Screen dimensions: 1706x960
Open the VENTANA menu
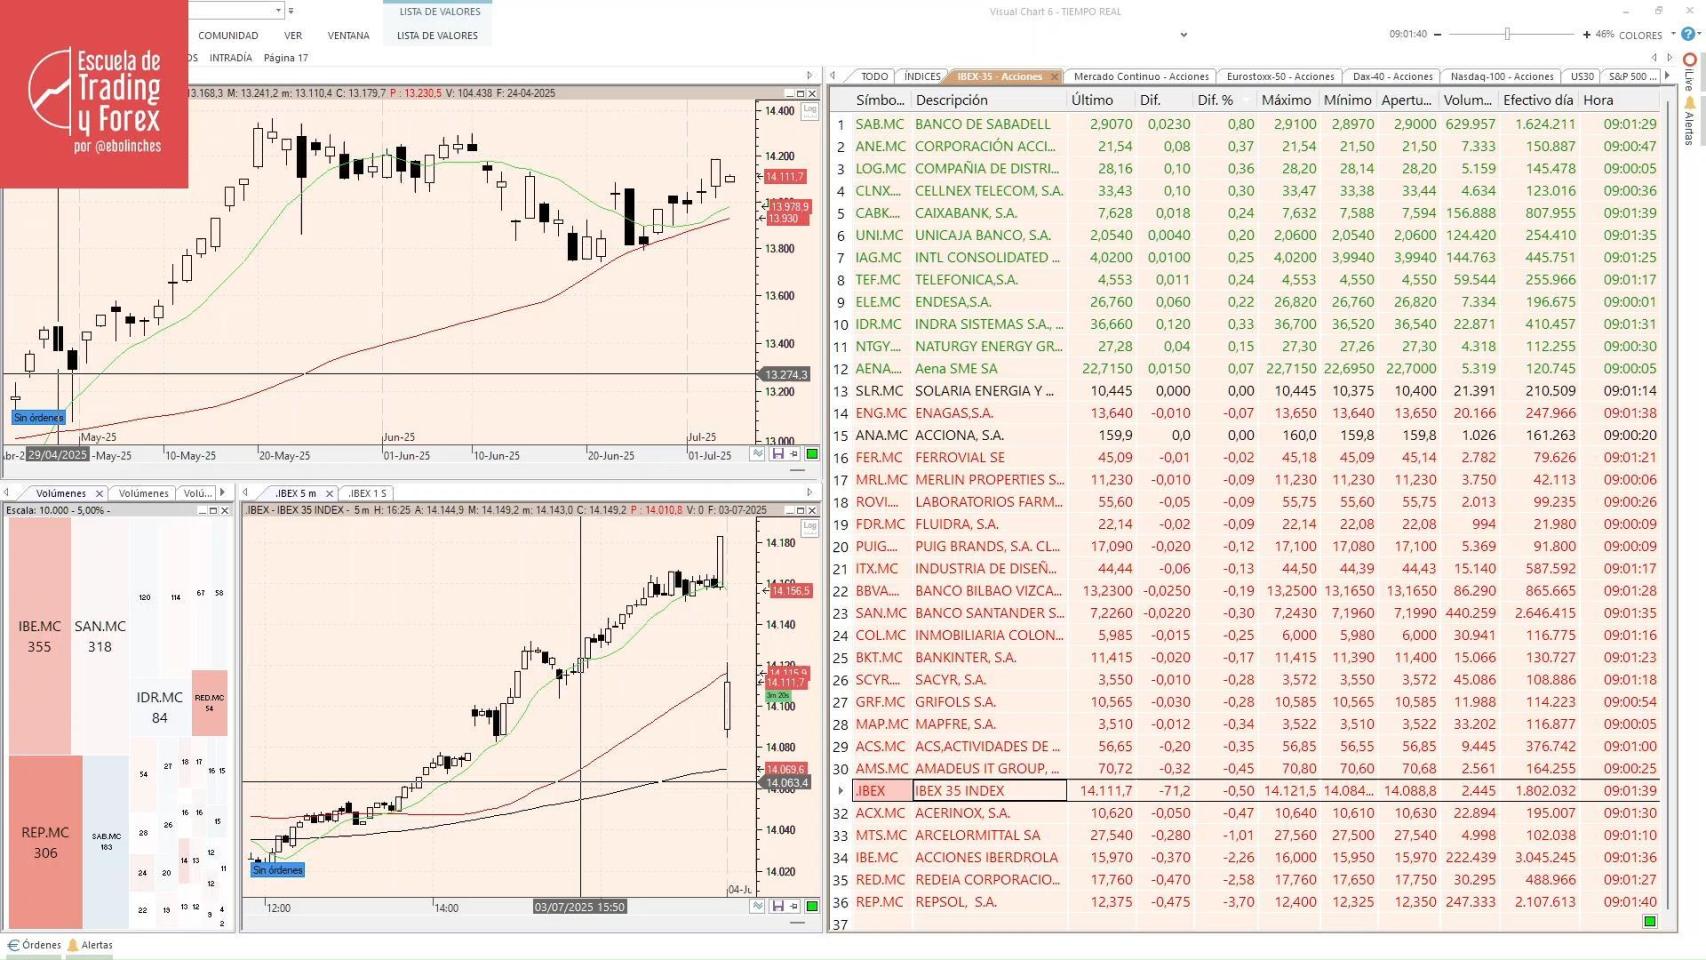click(348, 35)
